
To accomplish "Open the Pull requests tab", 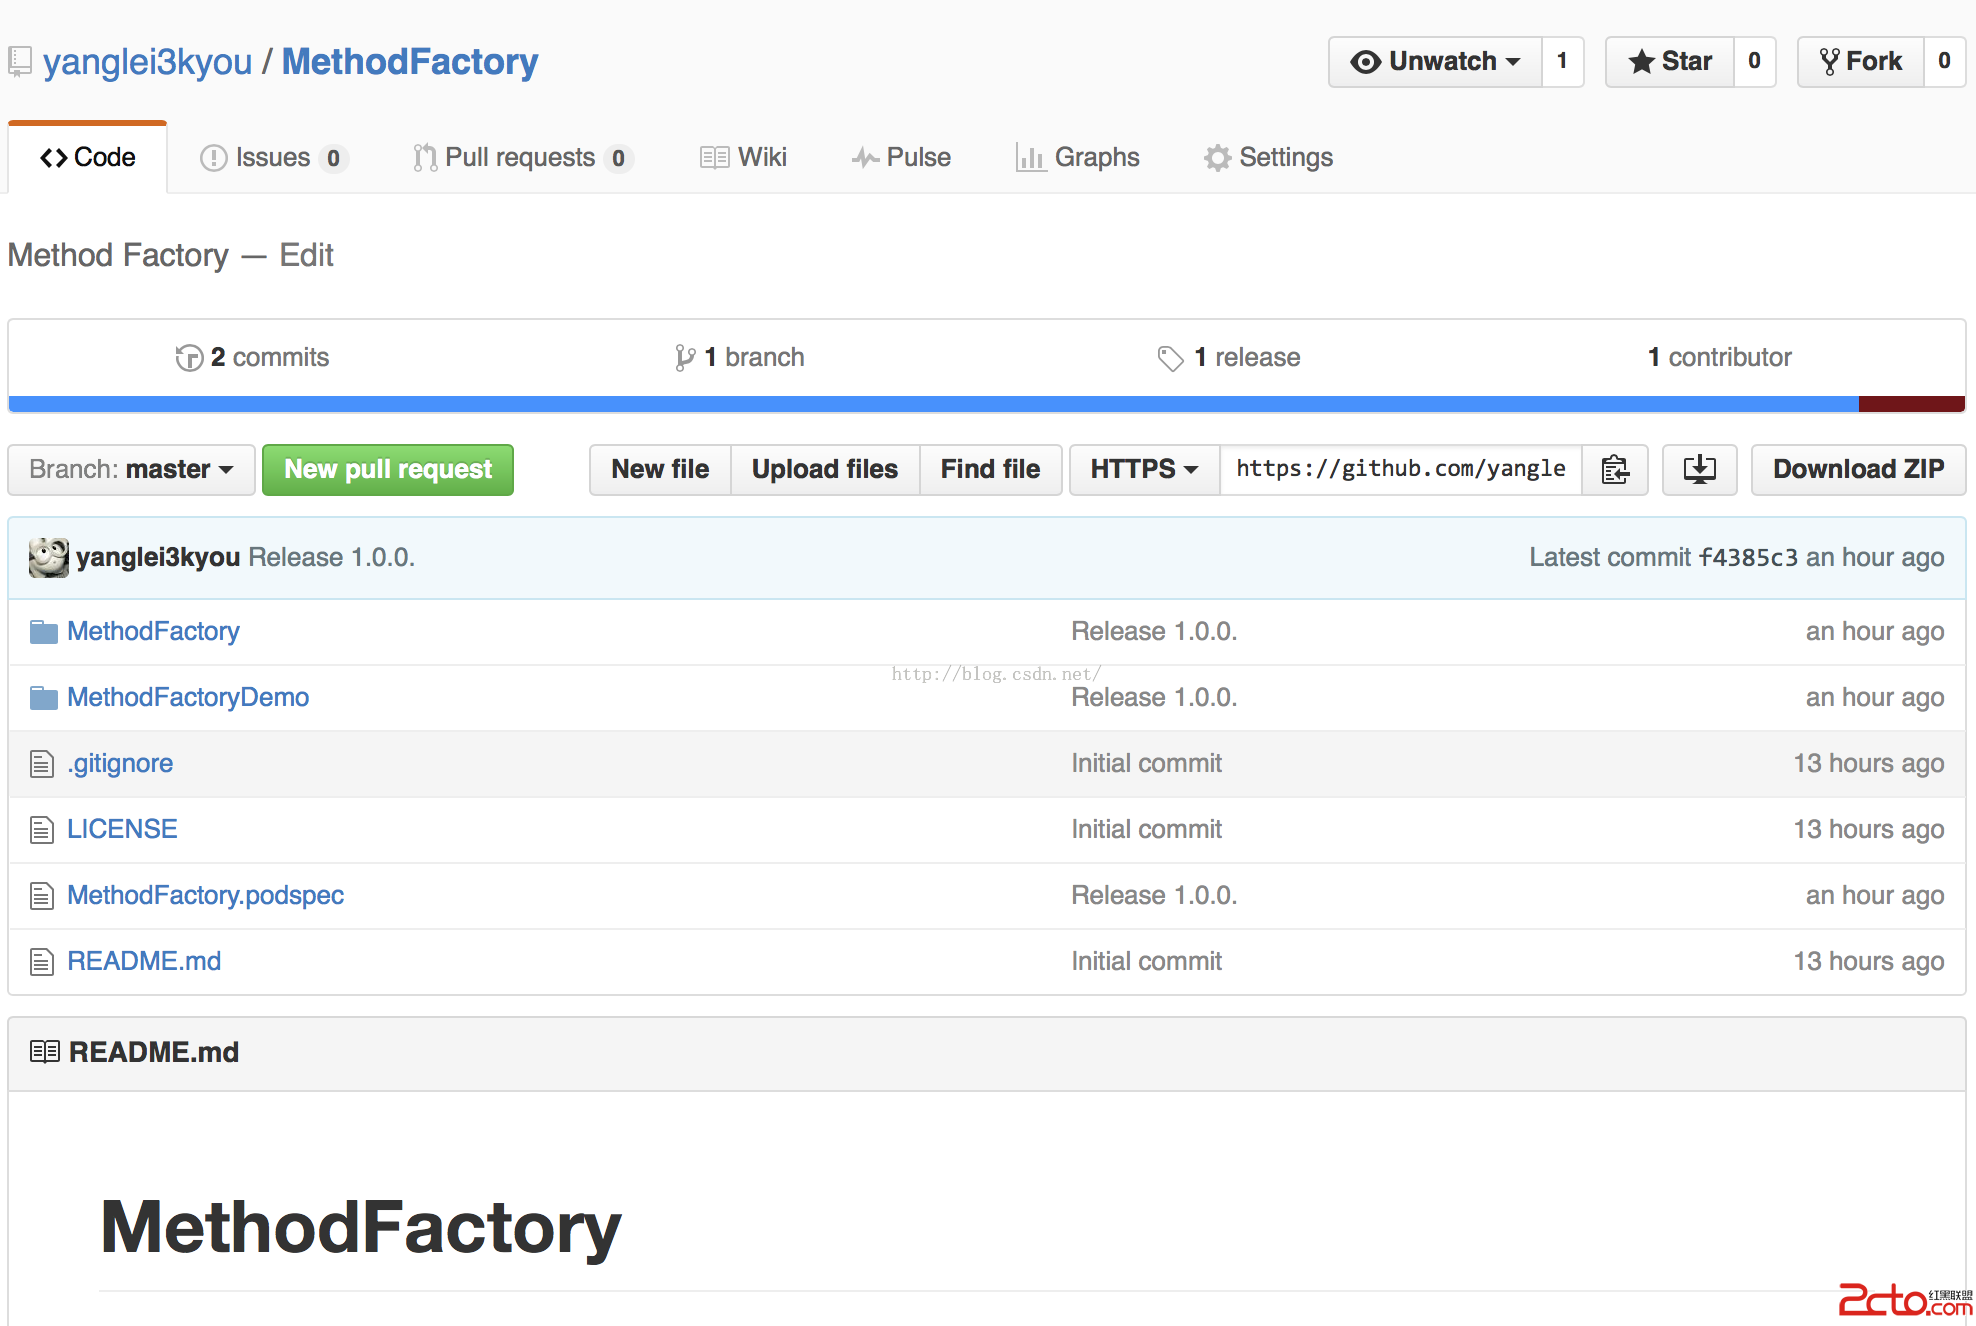I will 522,157.
